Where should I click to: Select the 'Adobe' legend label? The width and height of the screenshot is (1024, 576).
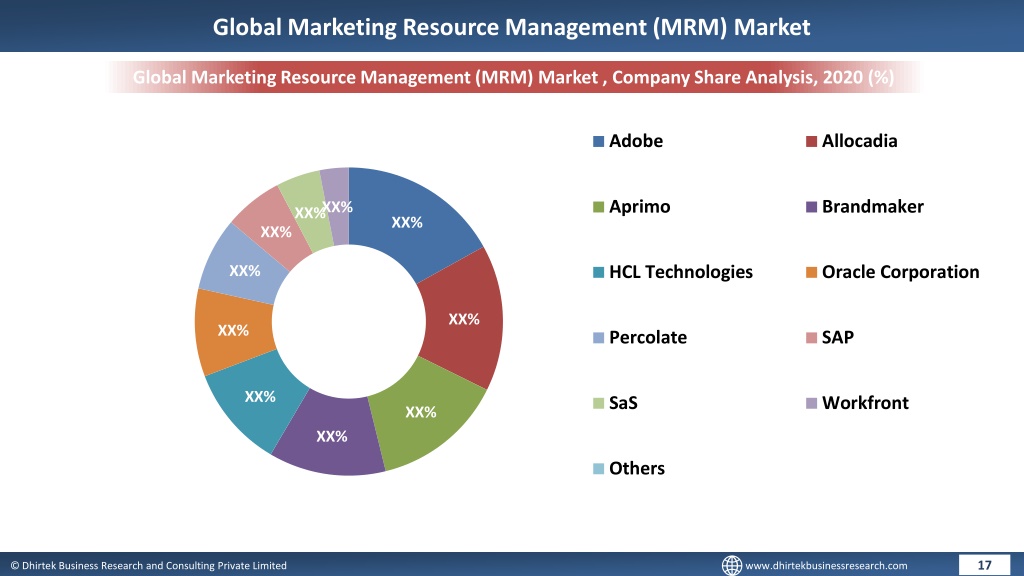click(635, 141)
